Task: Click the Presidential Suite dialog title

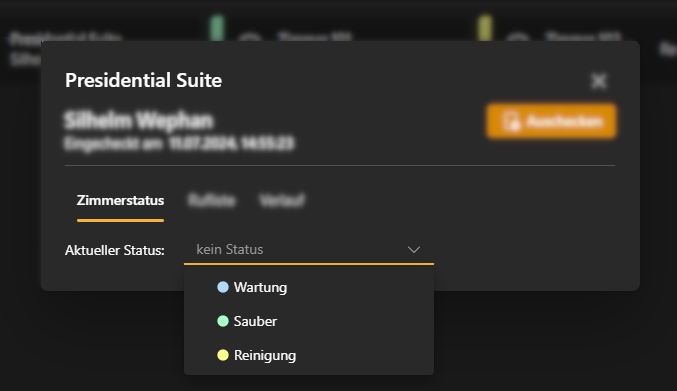Action: (x=143, y=81)
